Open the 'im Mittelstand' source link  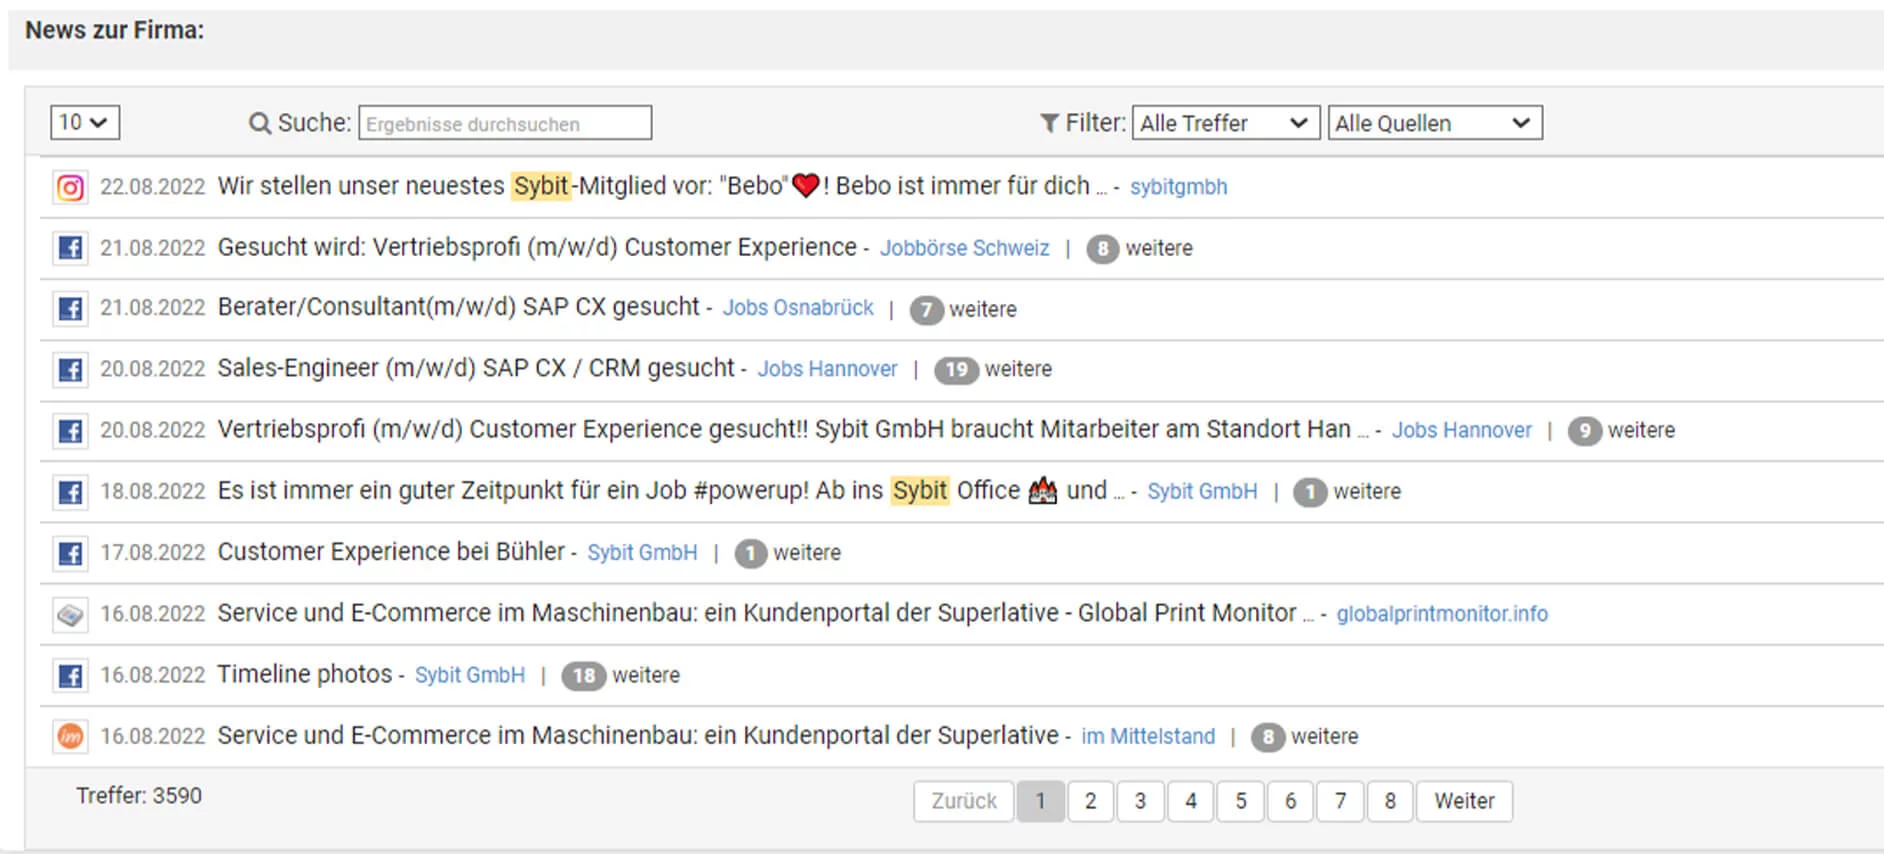coord(1148,736)
